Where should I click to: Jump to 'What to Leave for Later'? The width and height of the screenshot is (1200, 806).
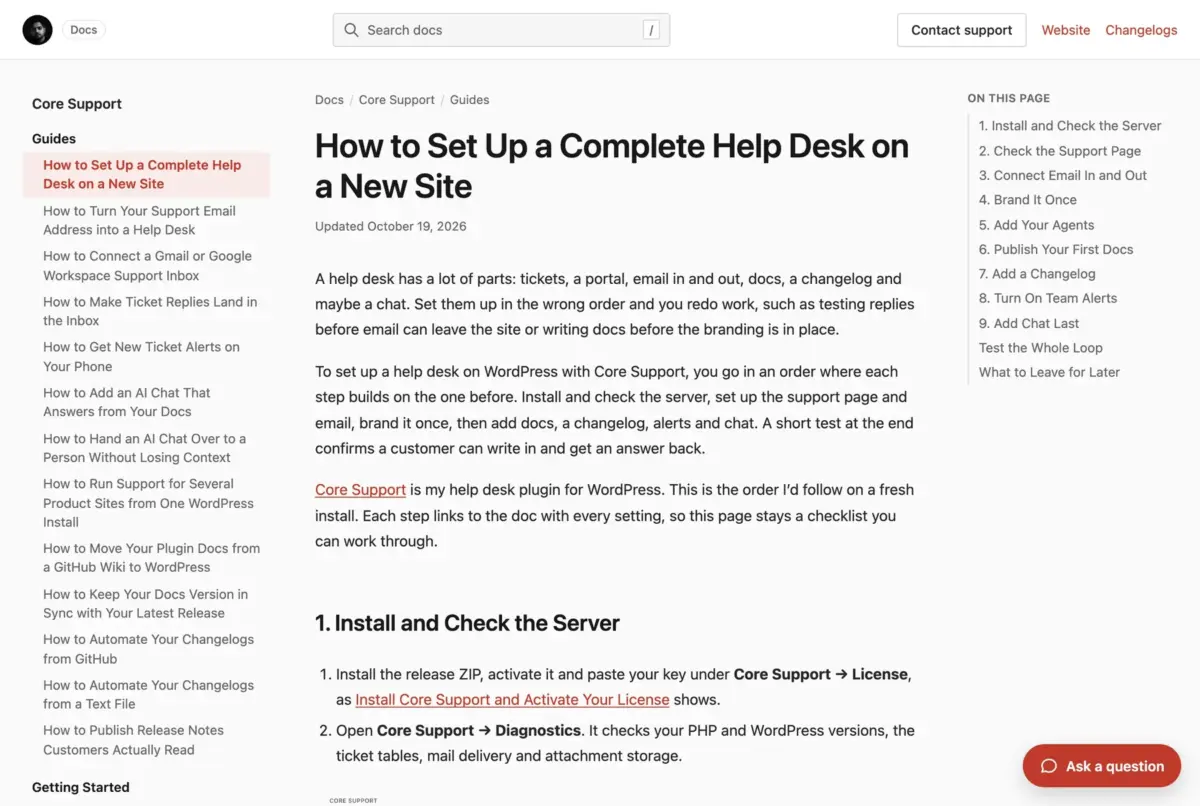tap(1049, 372)
